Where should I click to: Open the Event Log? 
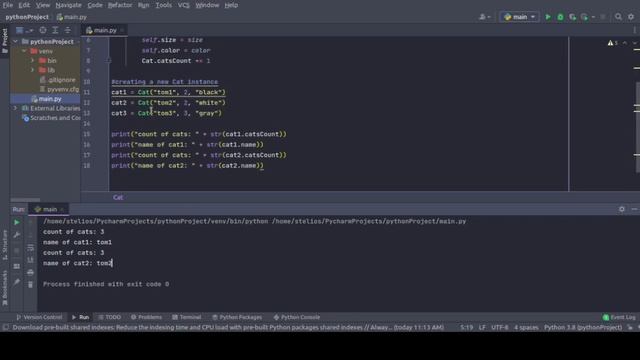pyautogui.click(x=619, y=317)
